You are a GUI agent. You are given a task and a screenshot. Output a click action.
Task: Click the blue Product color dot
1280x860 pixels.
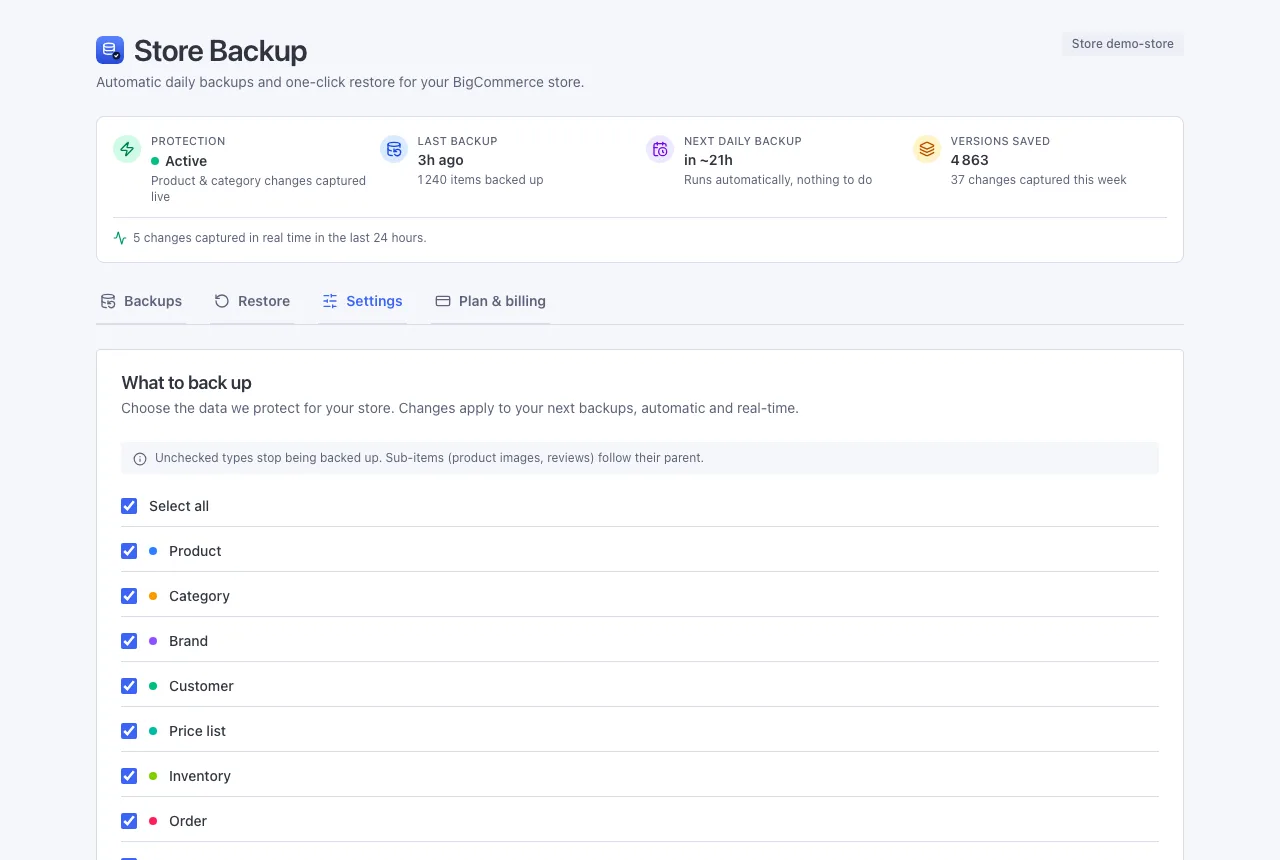coord(153,551)
